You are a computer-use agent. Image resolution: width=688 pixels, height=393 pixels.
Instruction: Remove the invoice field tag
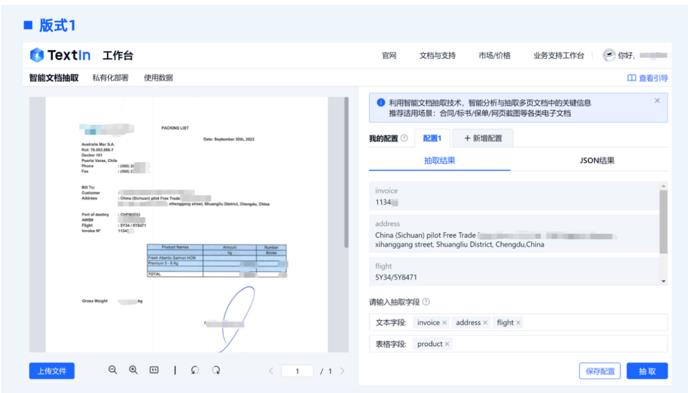[444, 323]
